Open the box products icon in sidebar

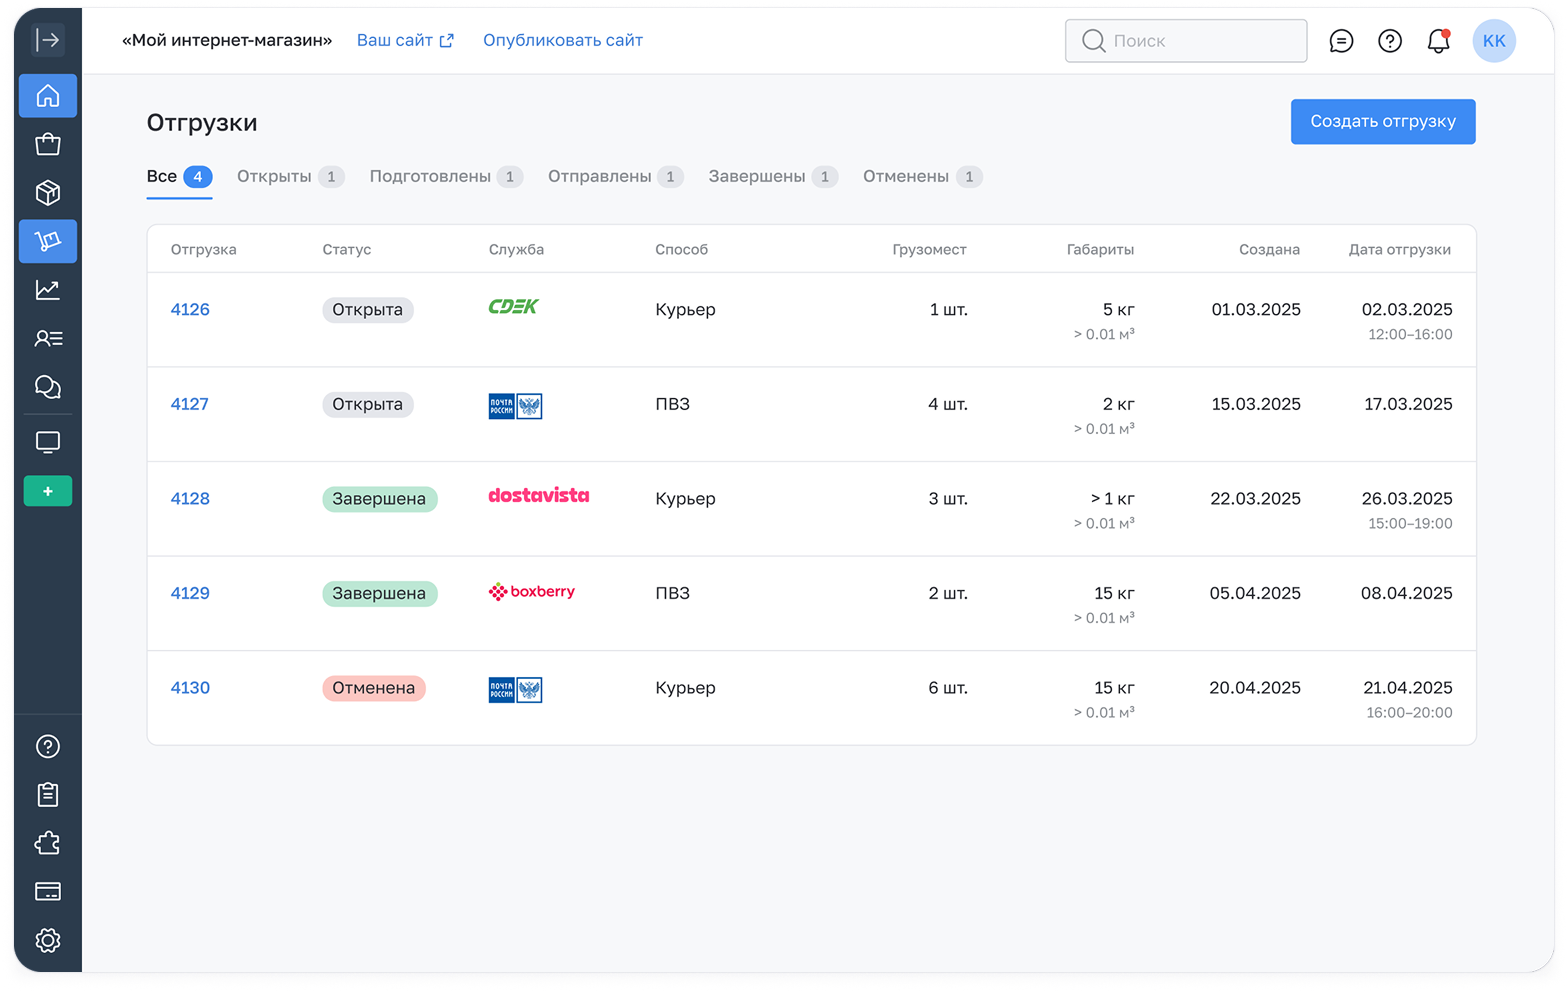tap(47, 192)
